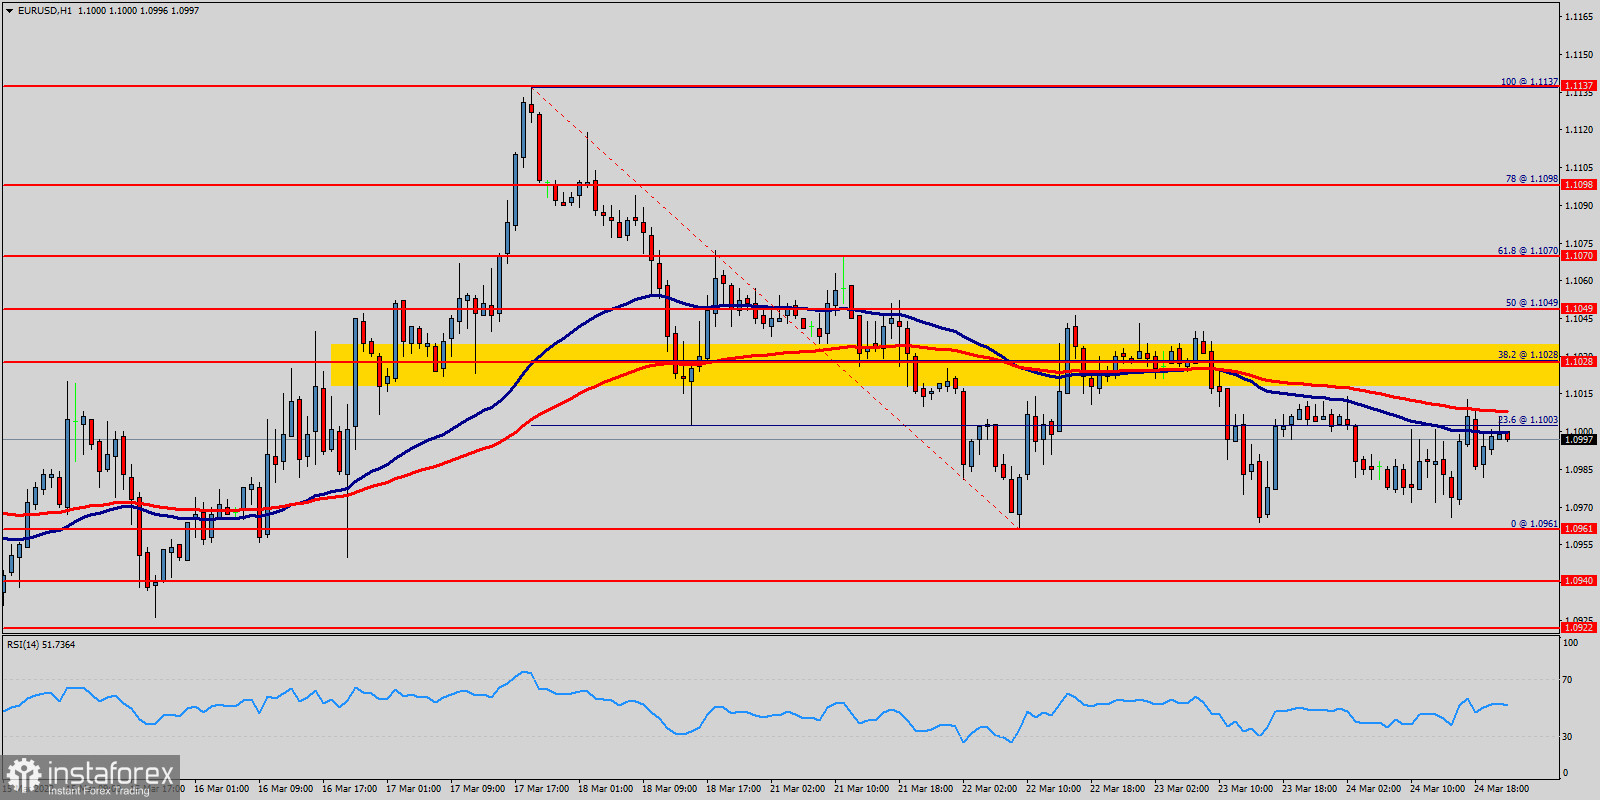Open the chart dropdown arrow beside EURUSD,H1

pos(10,10)
